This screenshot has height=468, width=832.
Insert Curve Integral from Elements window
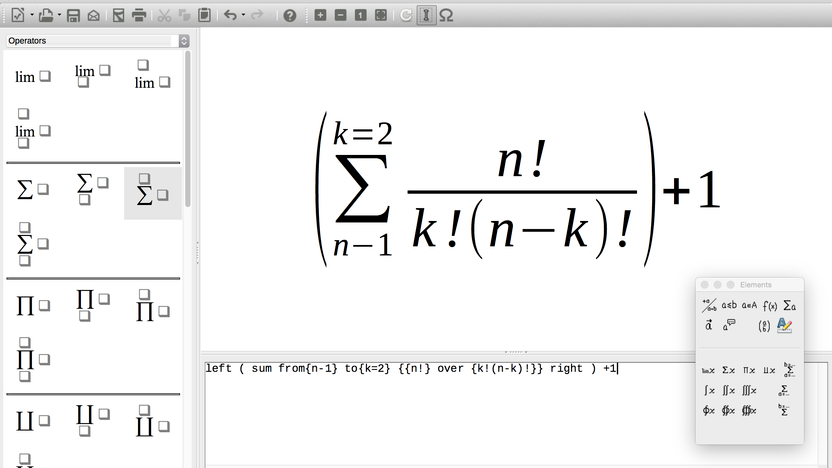(x=708, y=410)
